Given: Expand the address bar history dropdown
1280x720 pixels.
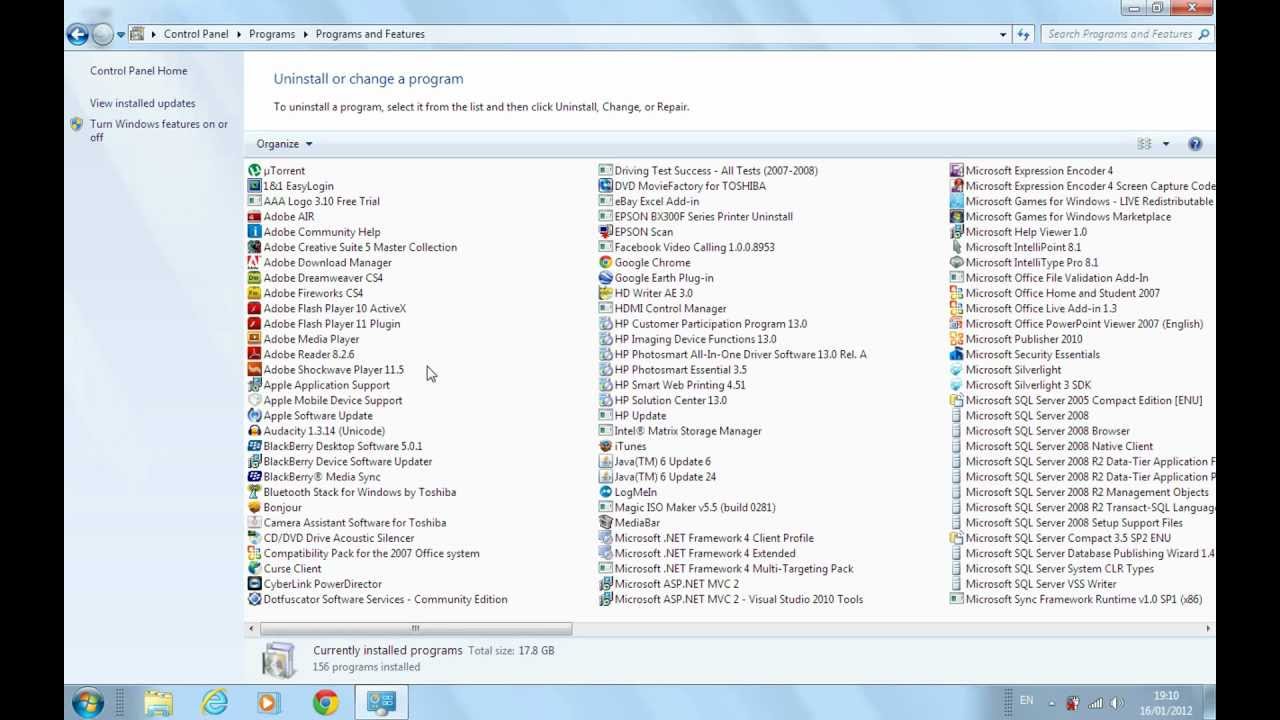Looking at the screenshot, I should pos(1003,34).
